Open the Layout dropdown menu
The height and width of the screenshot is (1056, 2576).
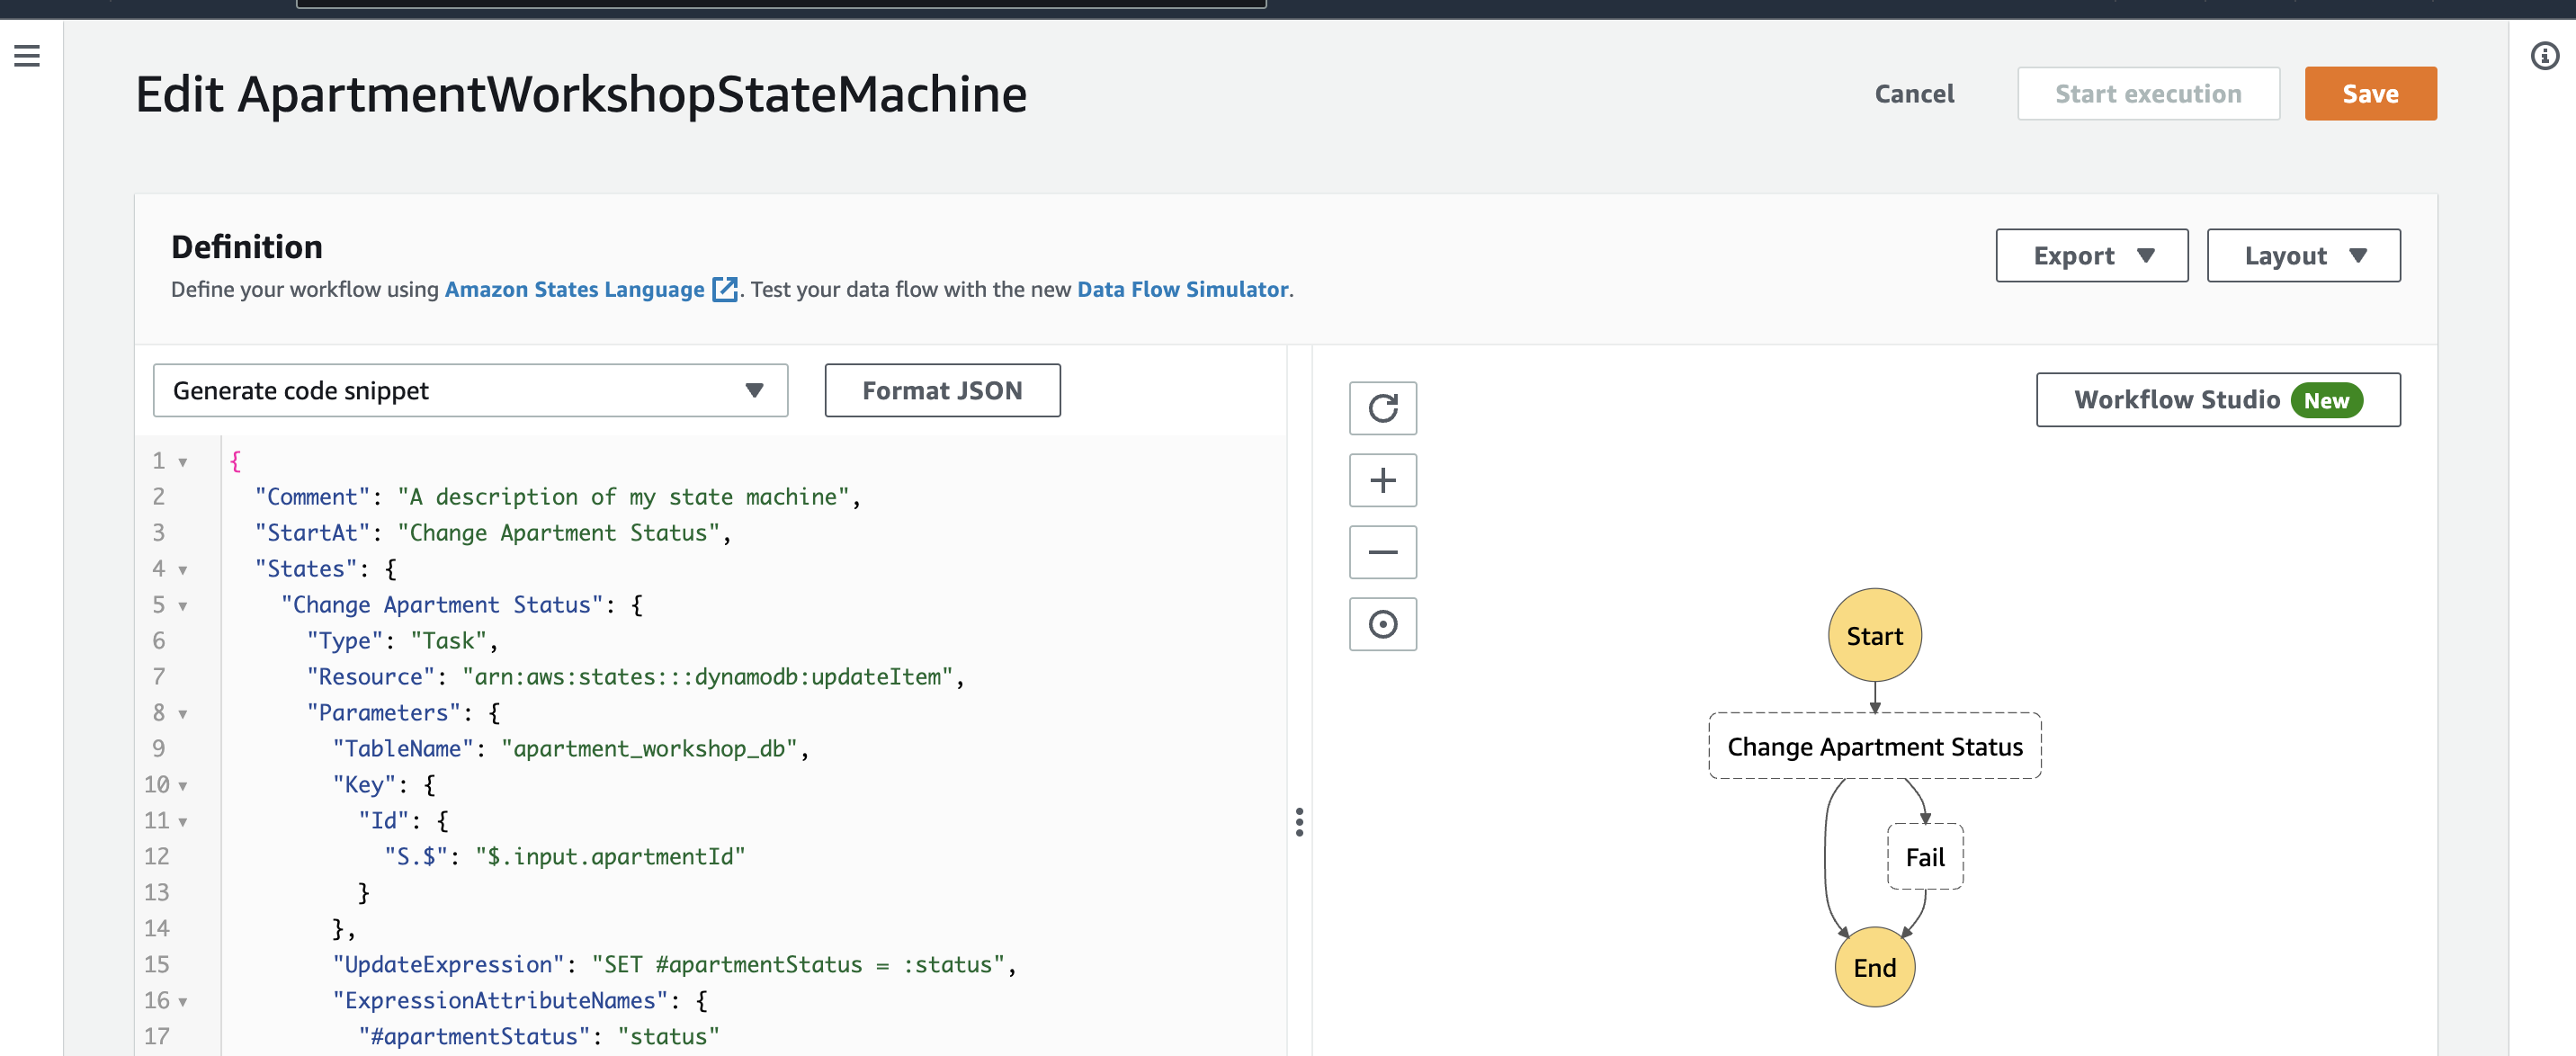click(2303, 256)
